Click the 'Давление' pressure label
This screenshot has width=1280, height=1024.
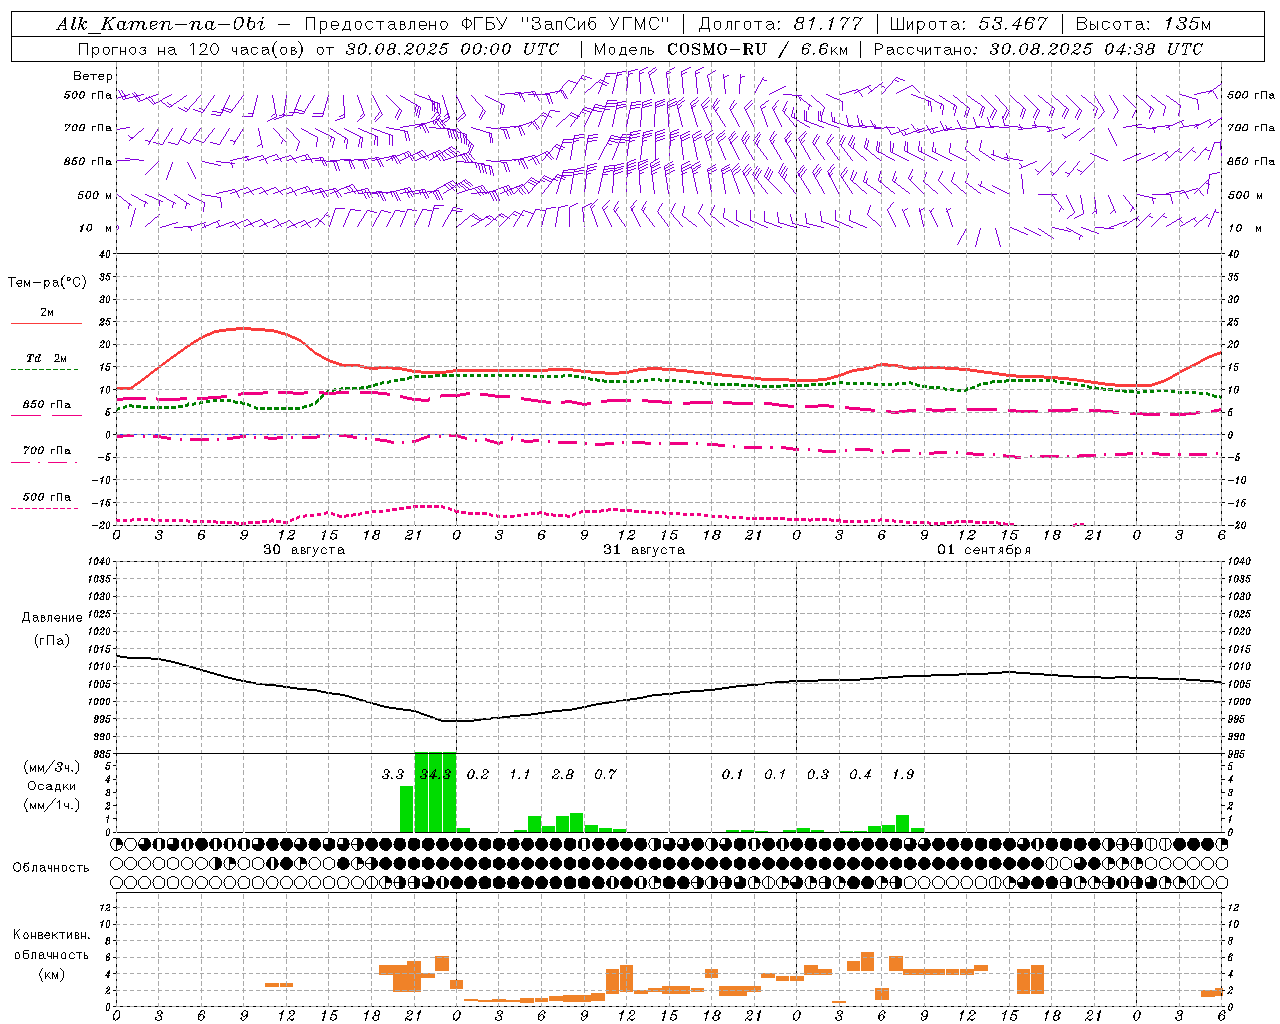52,618
